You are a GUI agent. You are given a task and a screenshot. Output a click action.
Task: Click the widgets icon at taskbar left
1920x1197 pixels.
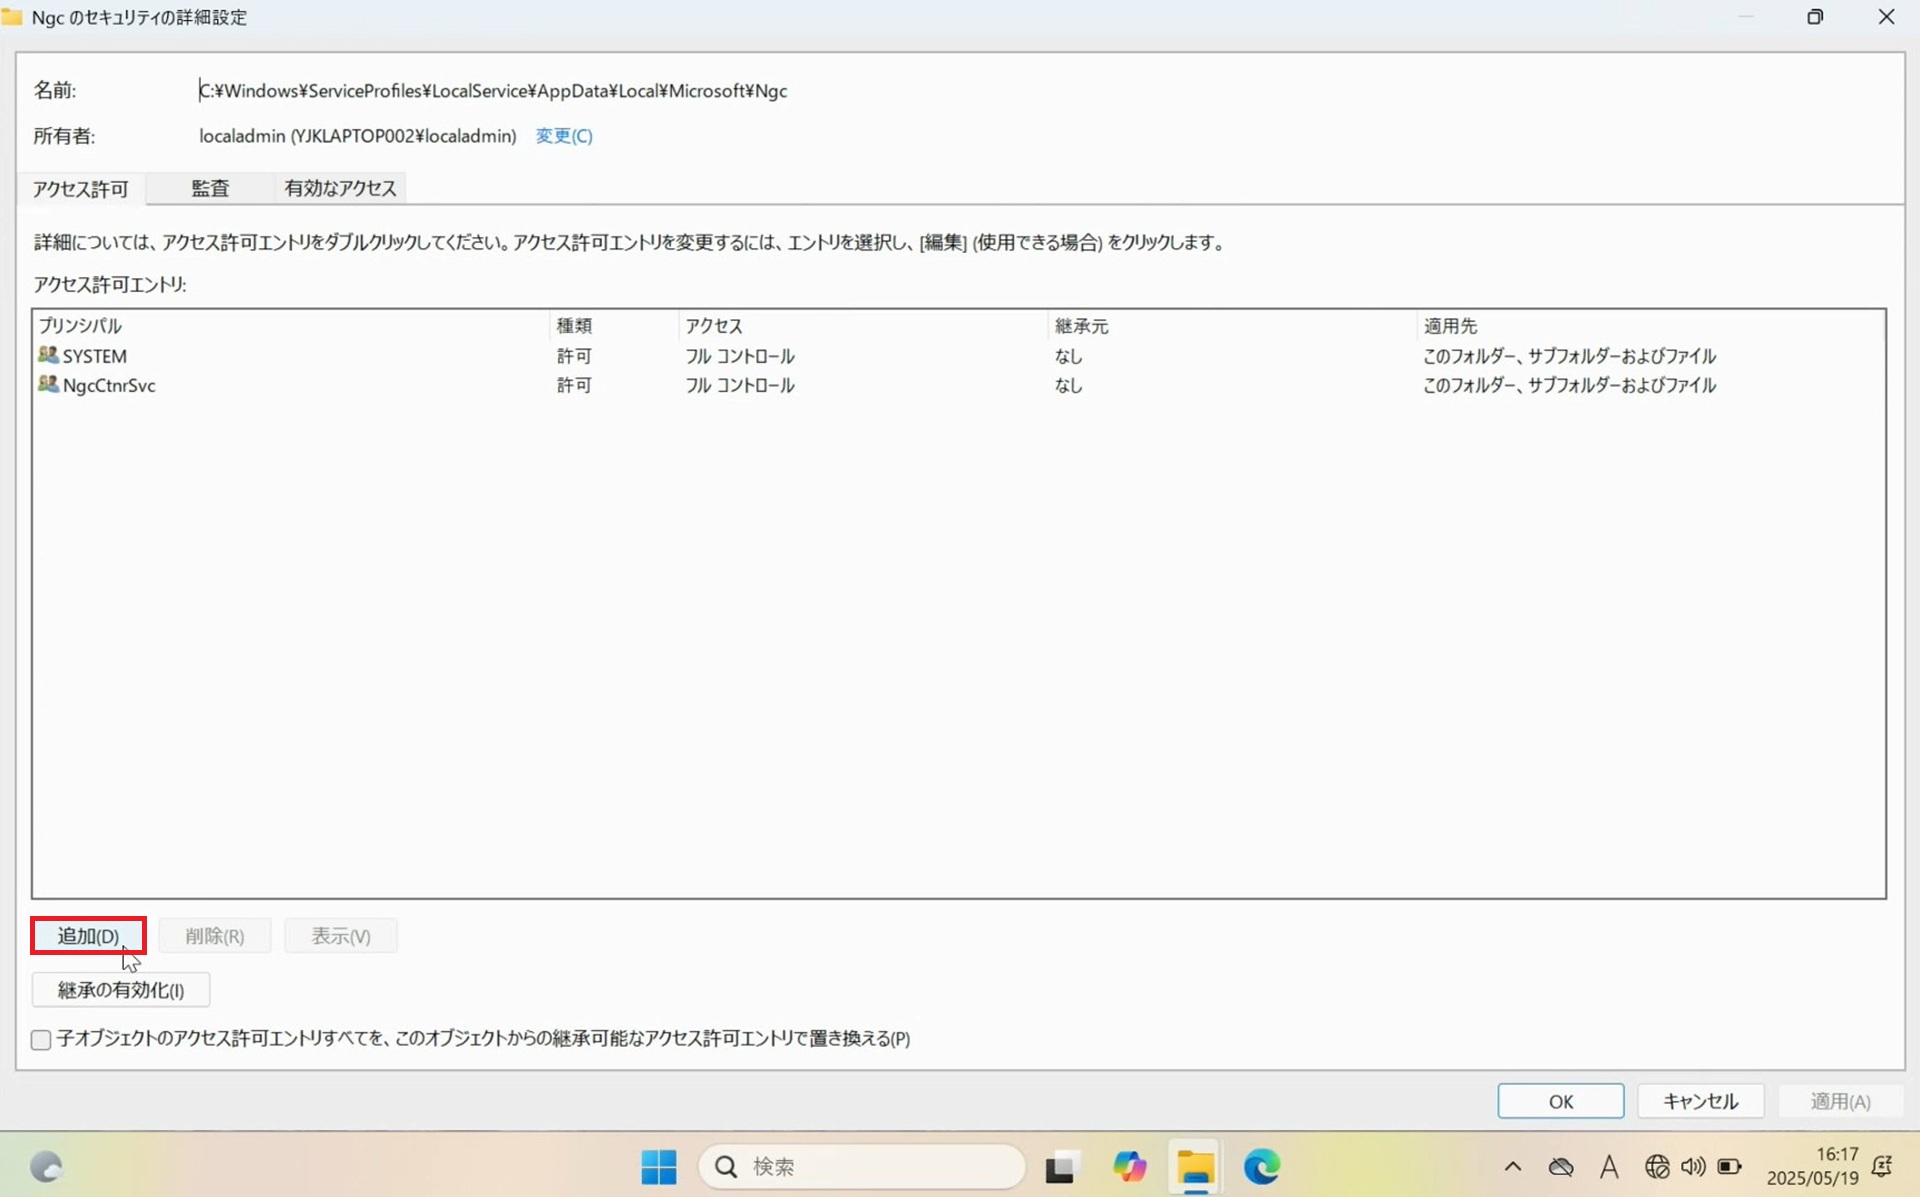[46, 1167]
